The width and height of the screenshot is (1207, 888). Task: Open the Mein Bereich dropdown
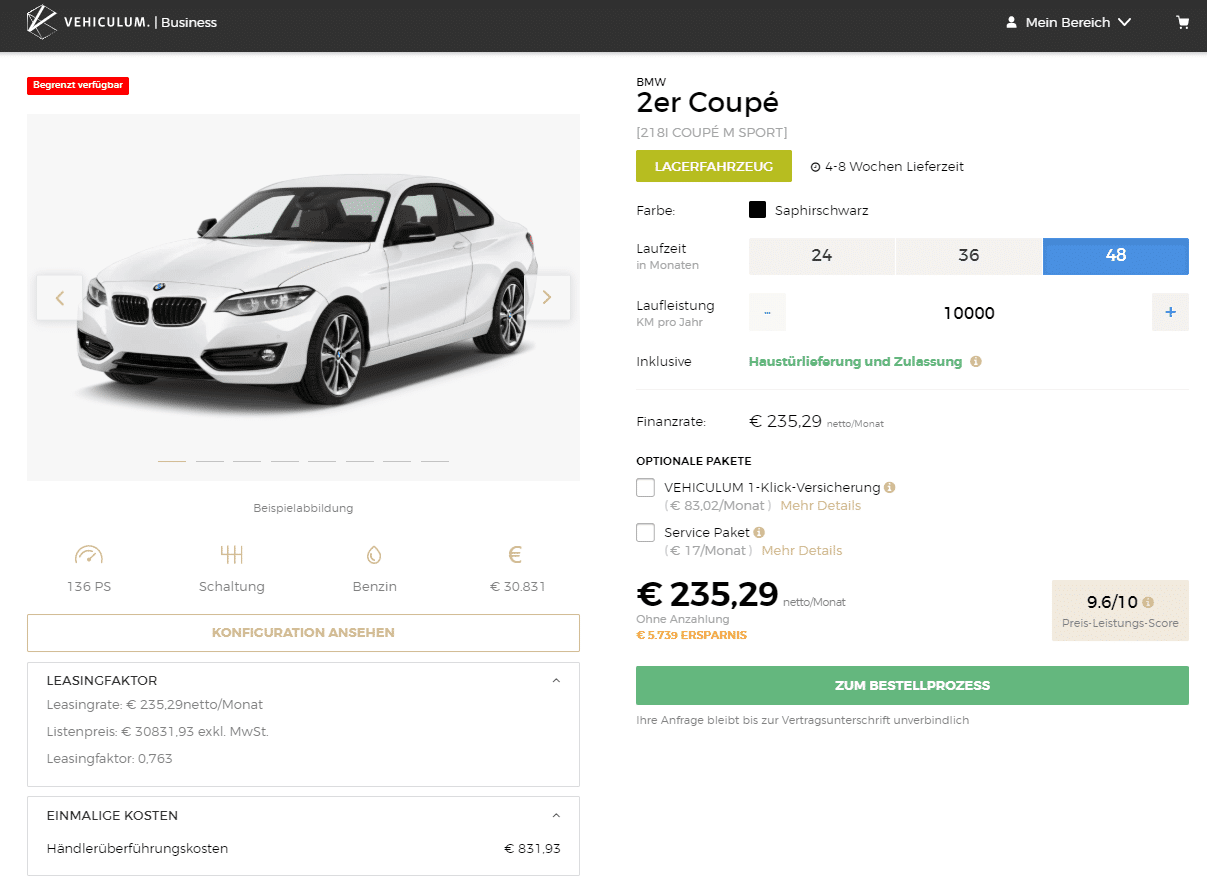point(1068,22)
